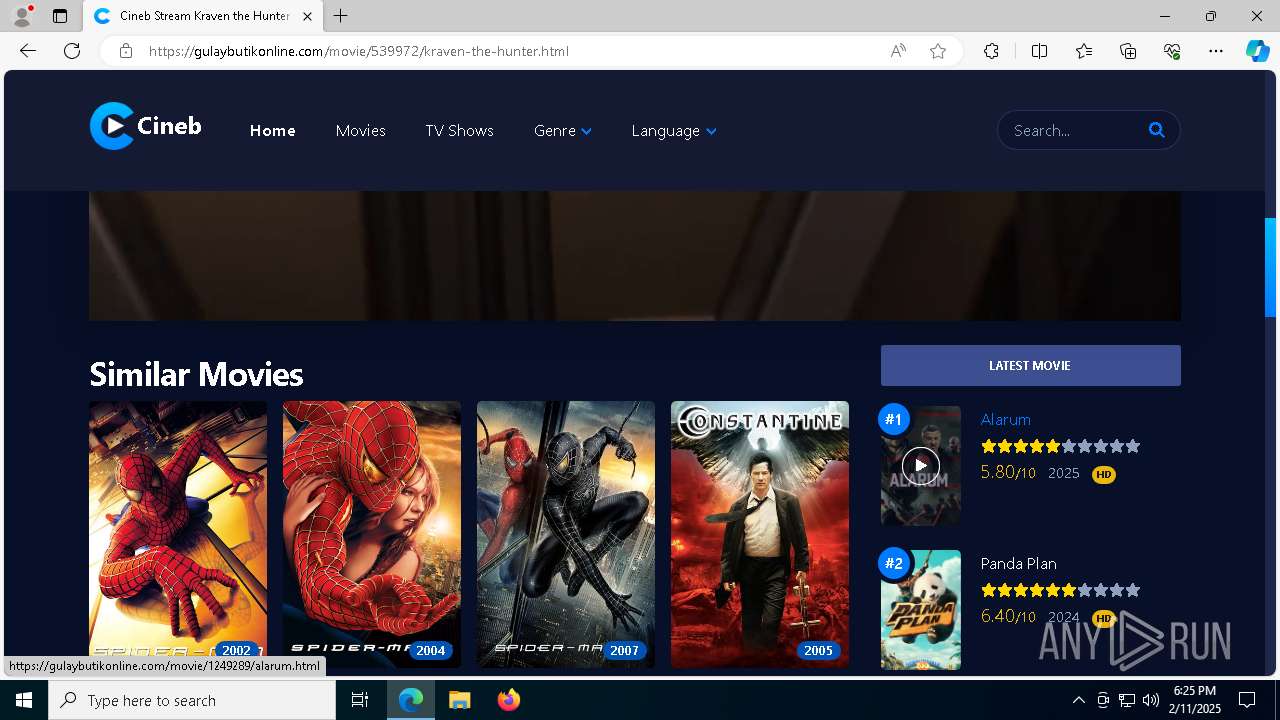The width and height of the screenshot is (1280, 720).
Task: Click the Cineb logo
Action: click(x=146, y=127)
